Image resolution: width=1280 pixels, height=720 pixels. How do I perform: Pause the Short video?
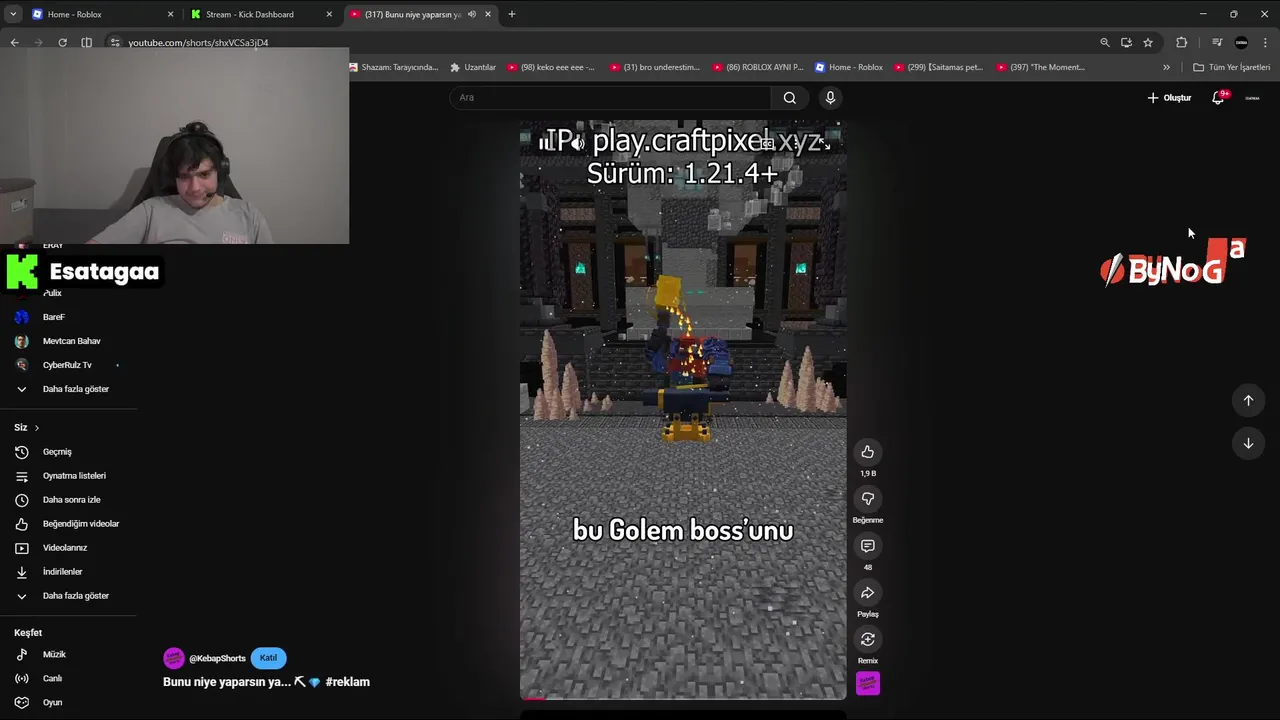coord(545,143)
